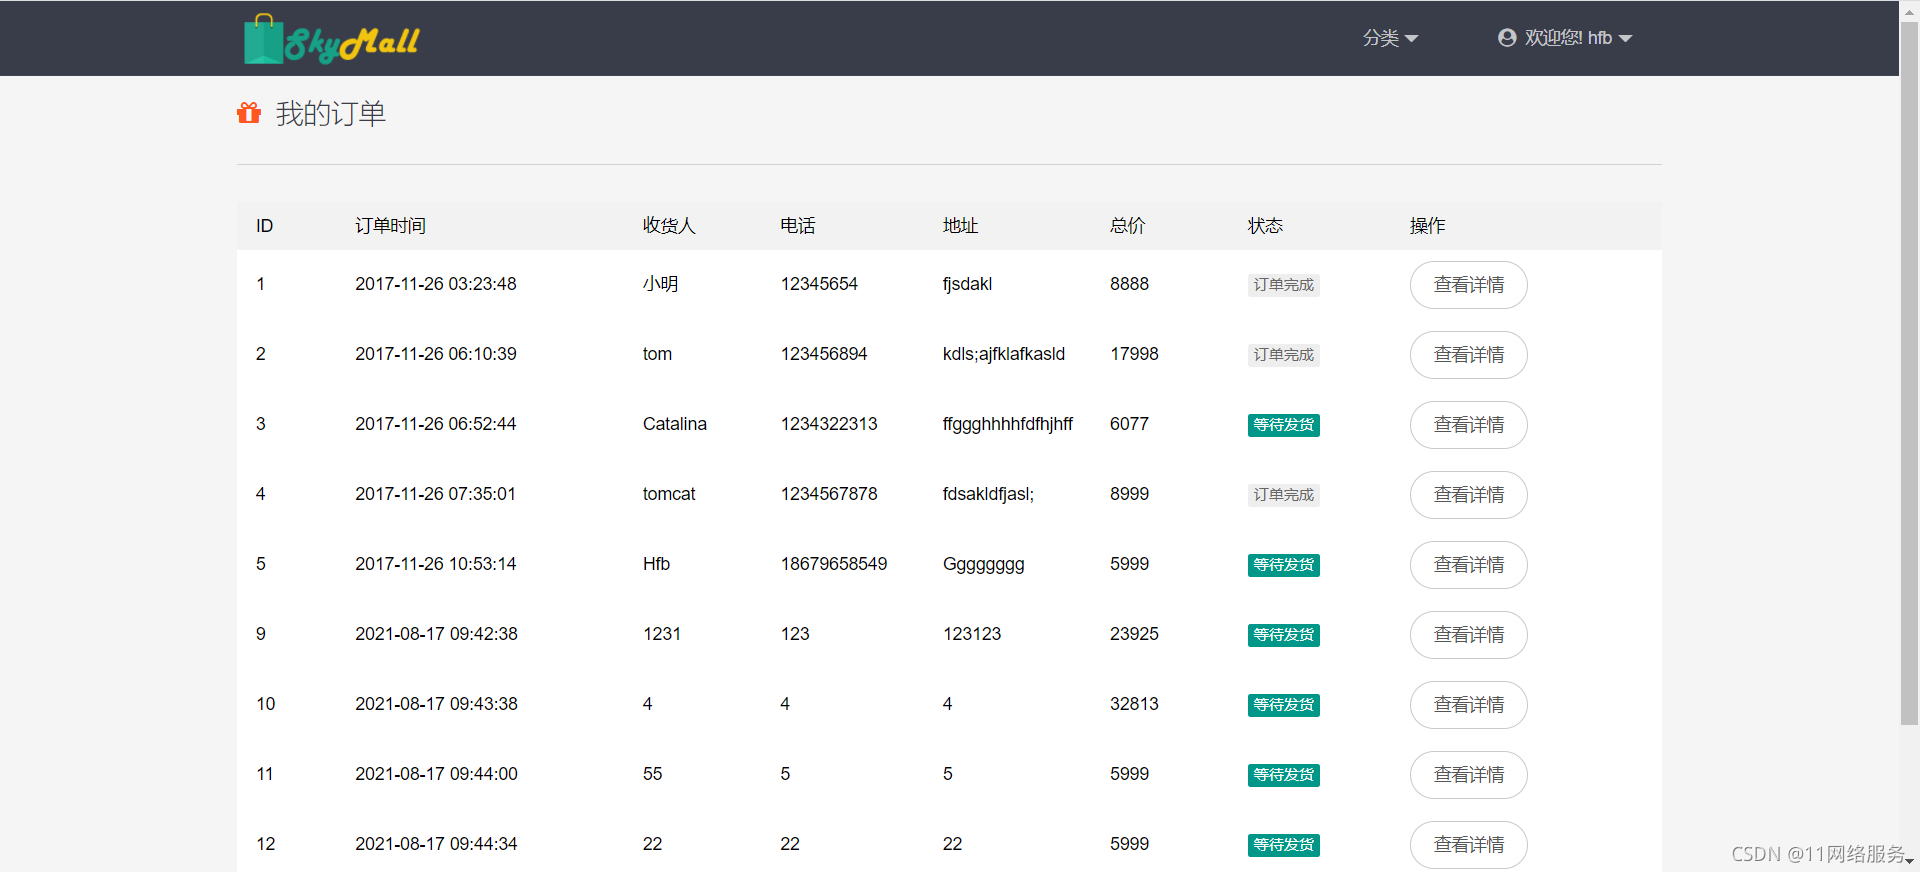Click total price 6077
Viewport: 1920px width, 872px height.
click(1130, 424)
